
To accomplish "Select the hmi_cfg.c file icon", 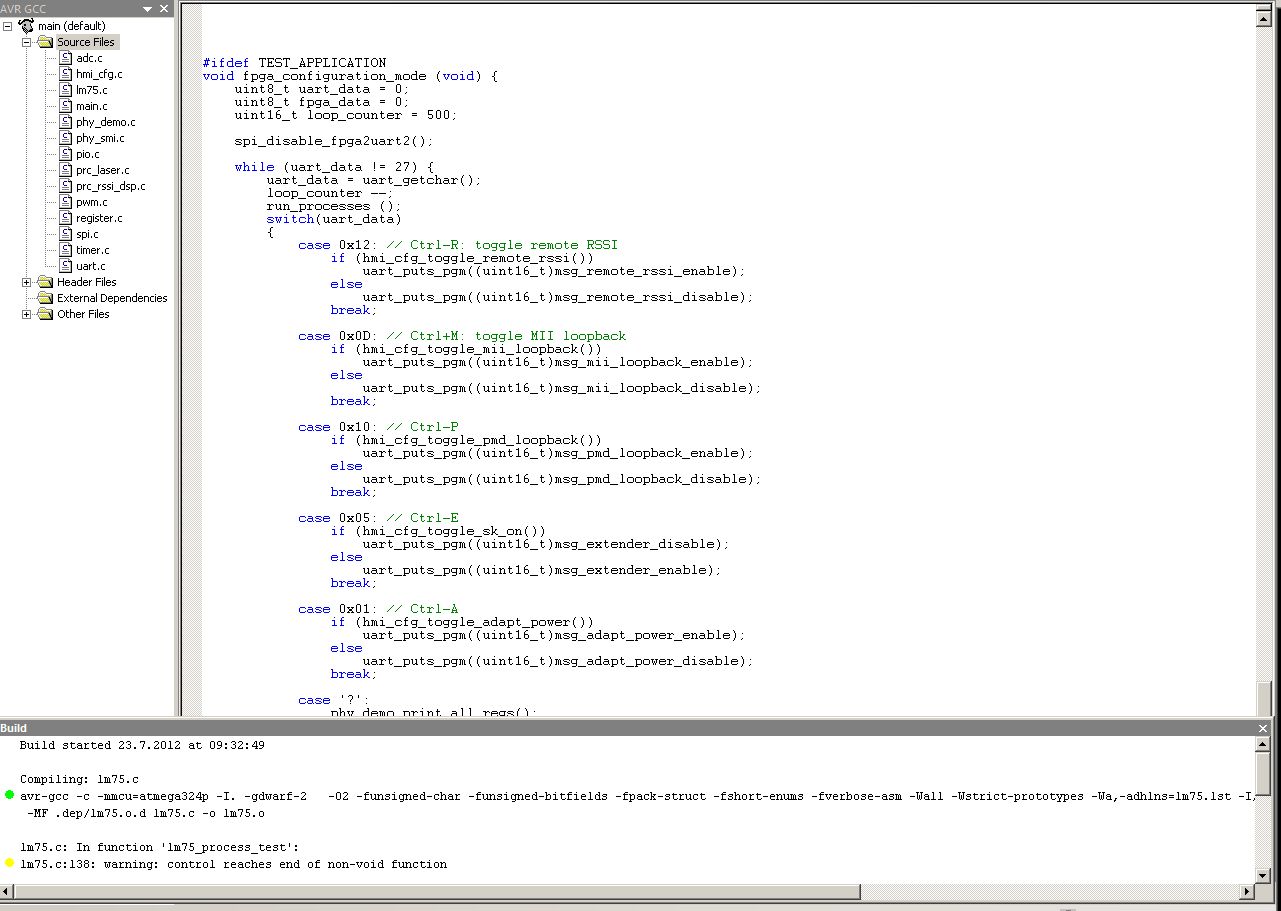I will click(66, 74).
